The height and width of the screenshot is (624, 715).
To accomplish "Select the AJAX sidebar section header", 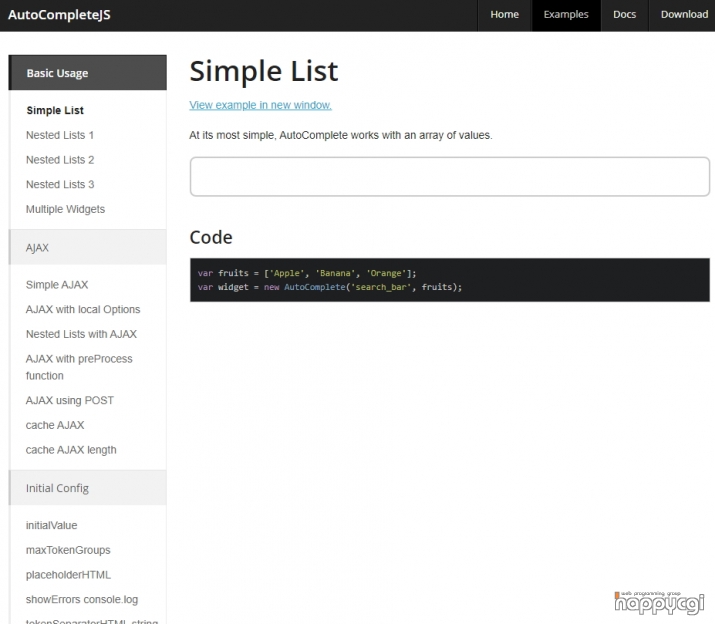I will (88, 247).
